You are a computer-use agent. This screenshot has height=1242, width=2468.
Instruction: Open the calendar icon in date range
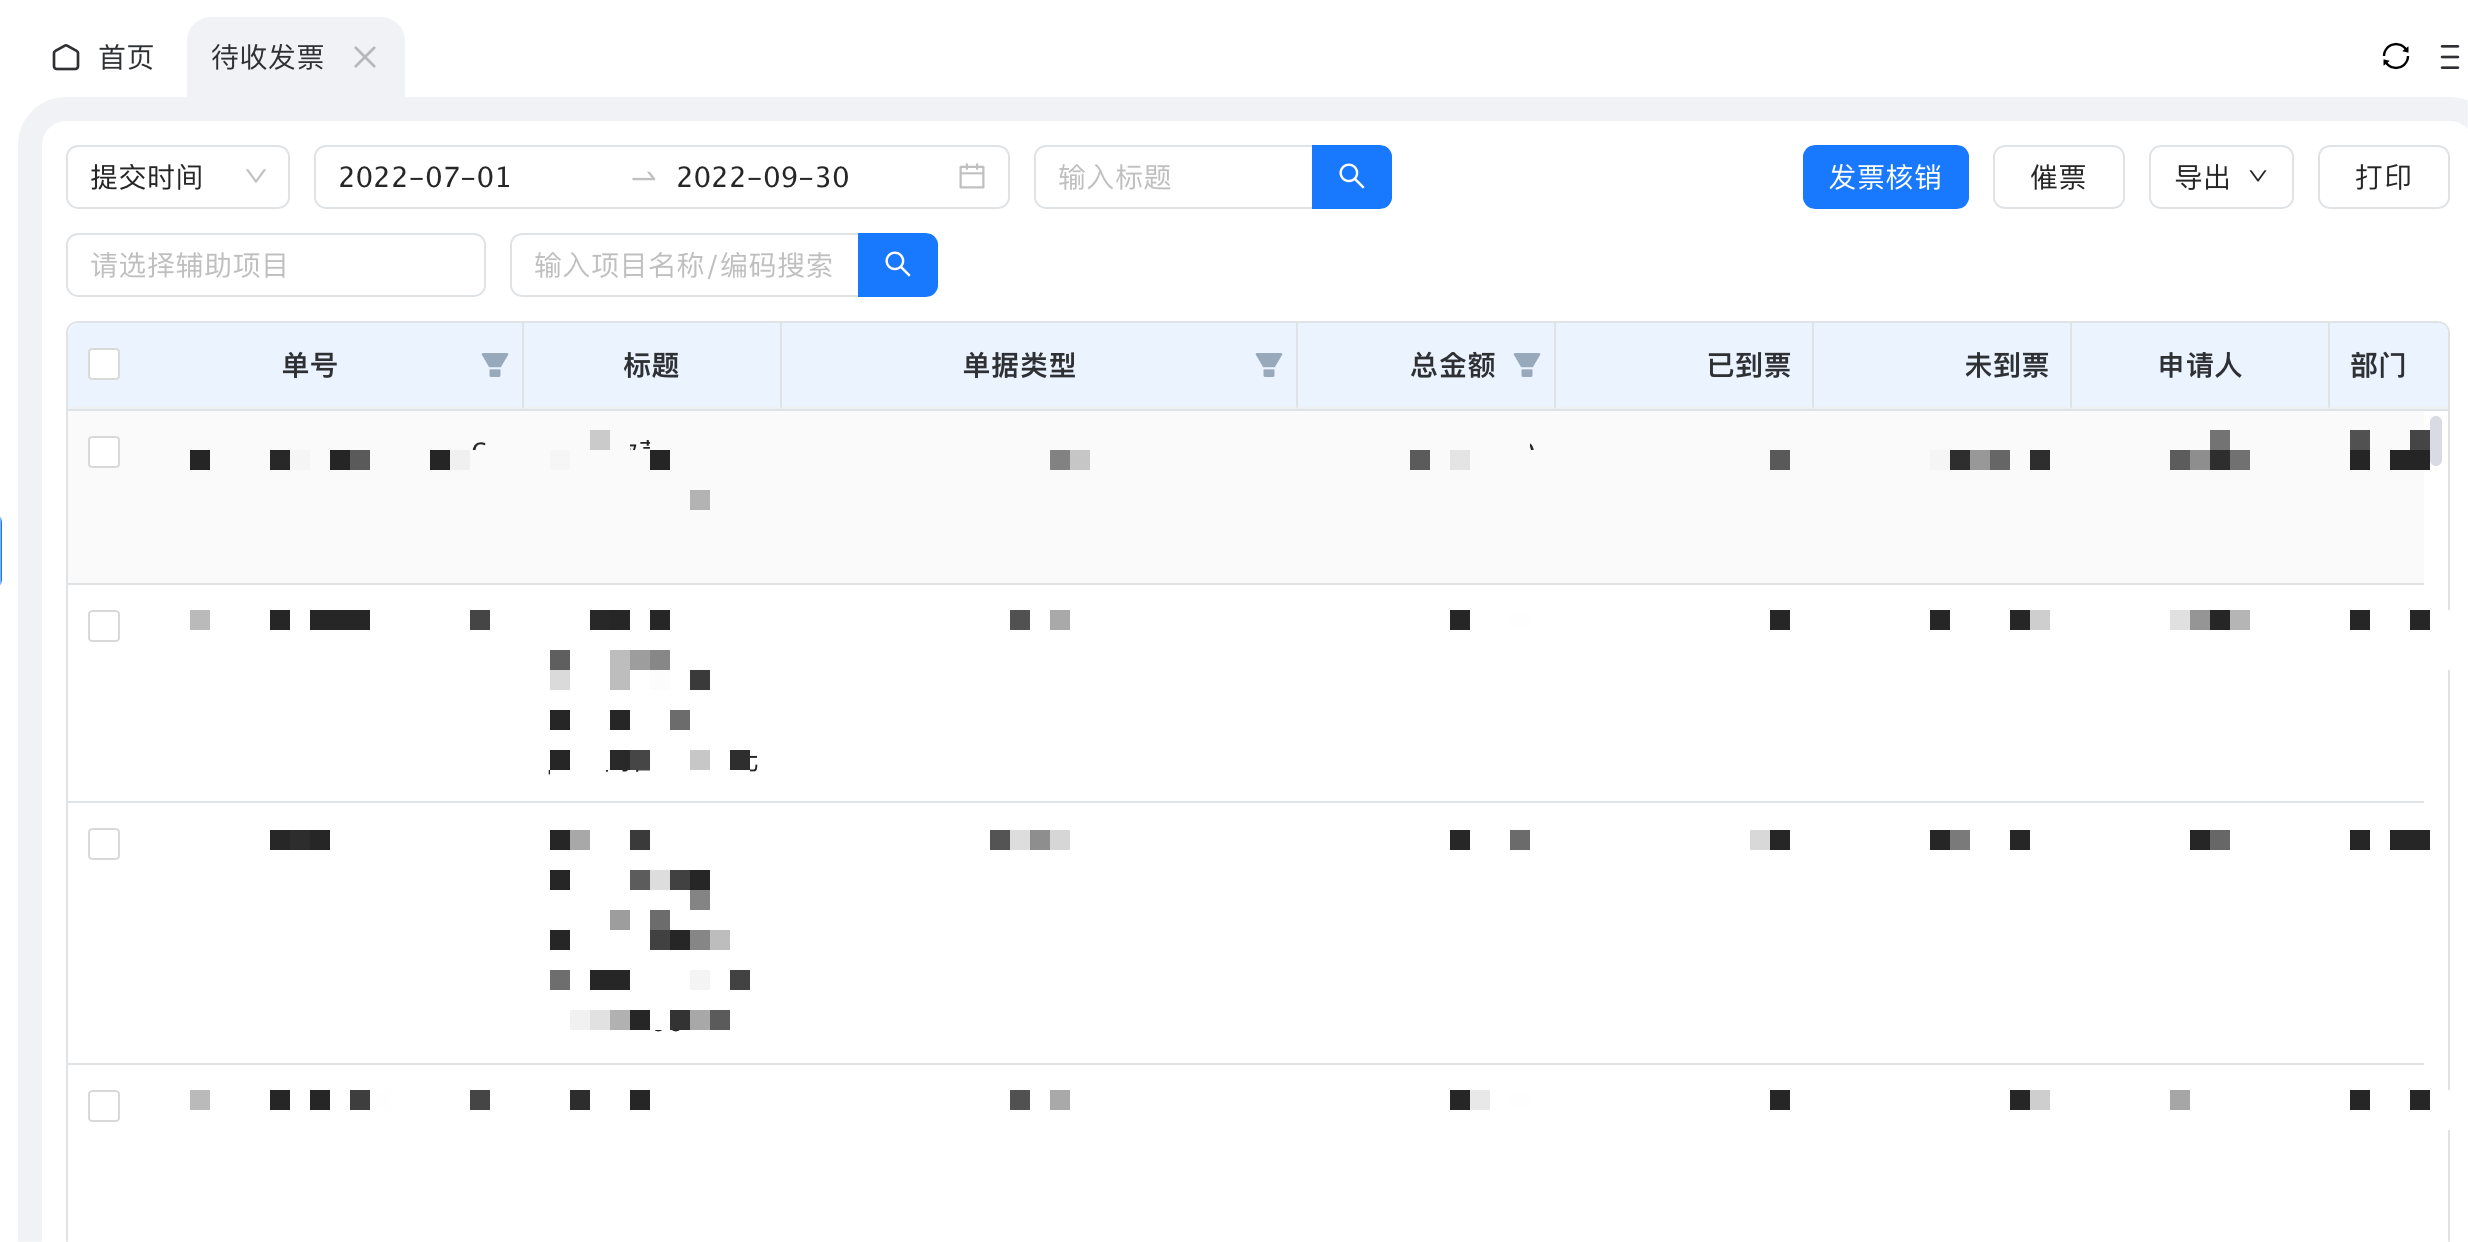(971, 177)
